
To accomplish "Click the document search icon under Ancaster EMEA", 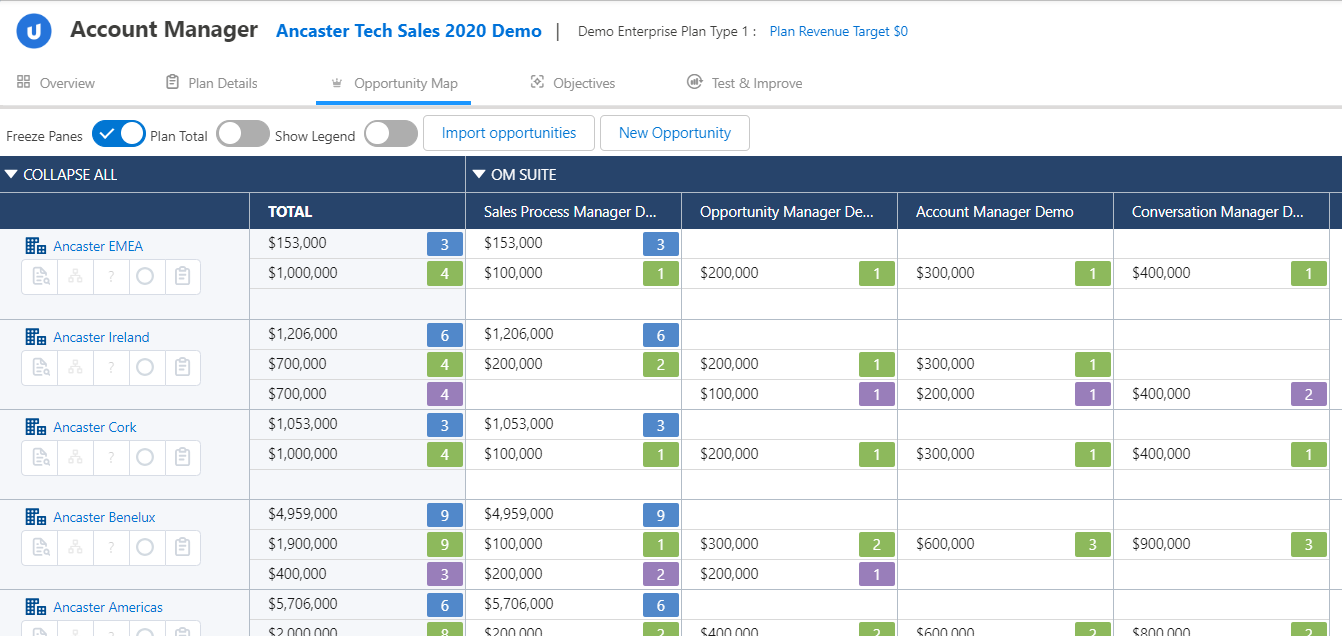I will (40, 277).
